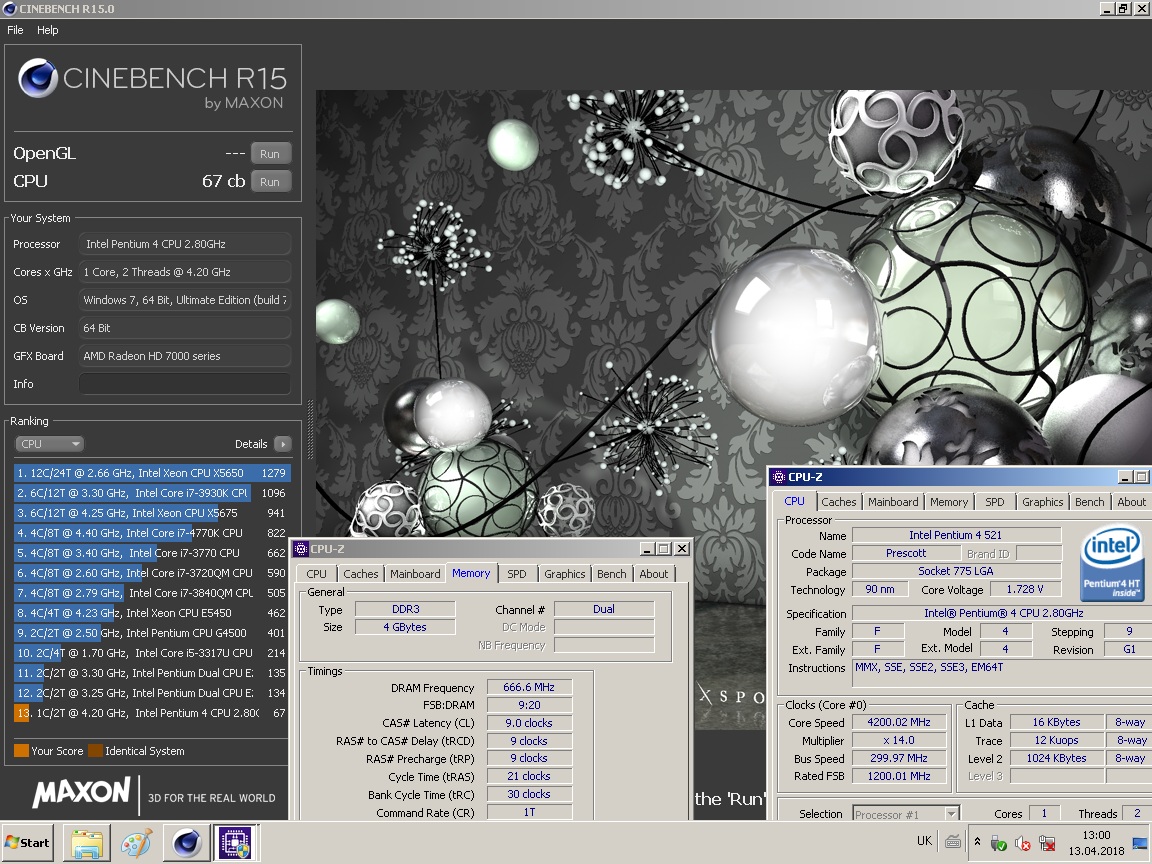Click the Intel Pentium 4 HT logo

[x=1112, y=563]
